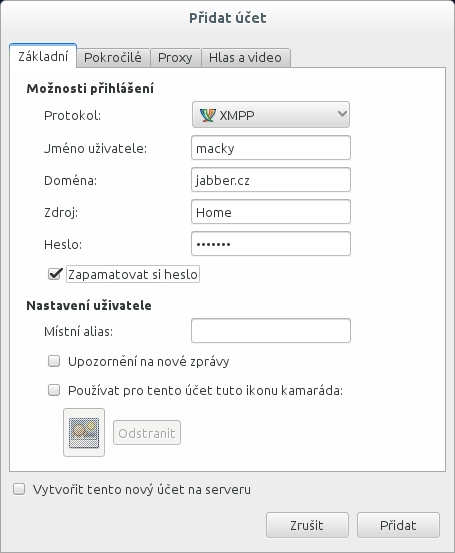The width and height of the screenshot is (455, 553).
Task: Click the Přidat button
Action: (x=398, y=525)
